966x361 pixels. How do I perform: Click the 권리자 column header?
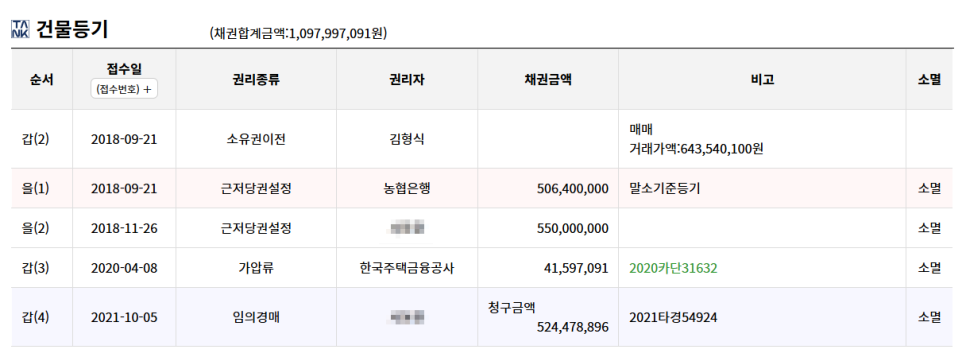tap(407, 79)
